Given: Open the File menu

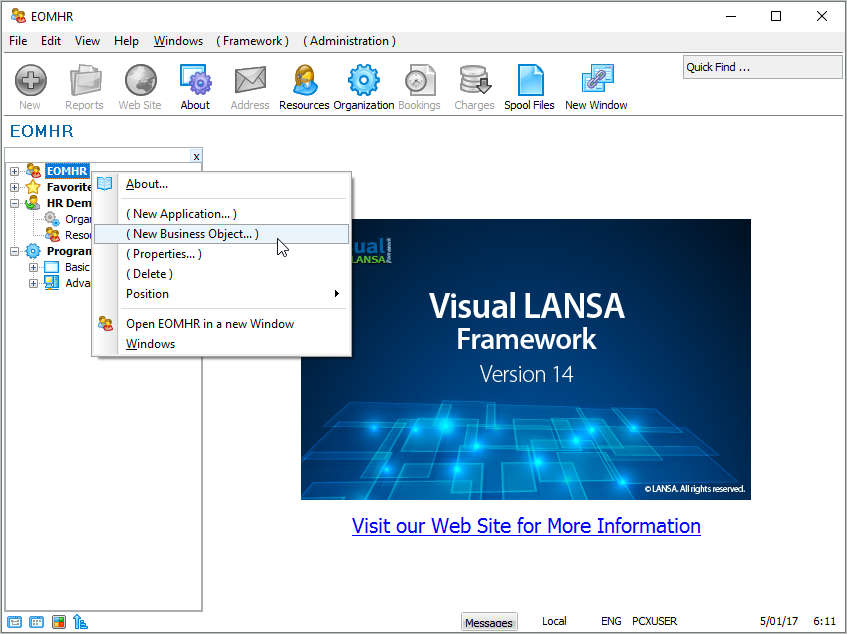Looking at the screenshot, I should tap(18, 41).
